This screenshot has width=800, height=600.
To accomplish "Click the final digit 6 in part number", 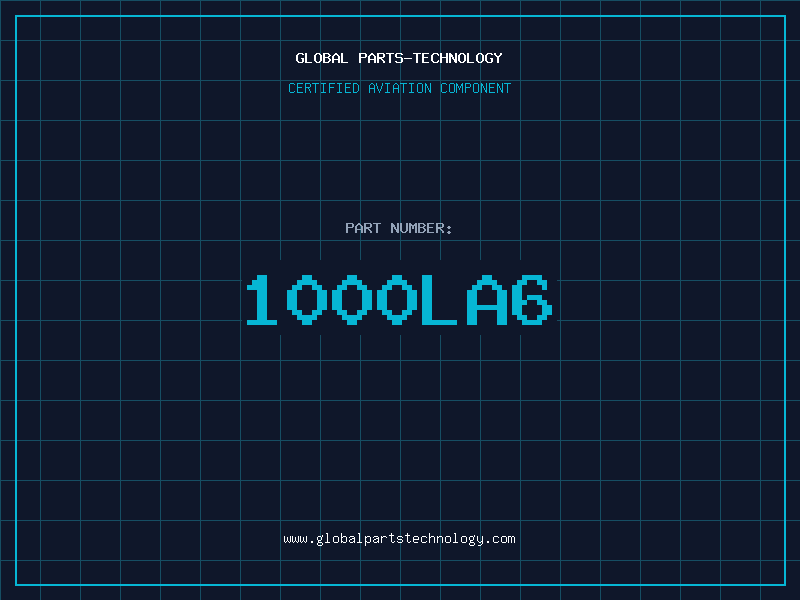I will click(x=530, y=300).
